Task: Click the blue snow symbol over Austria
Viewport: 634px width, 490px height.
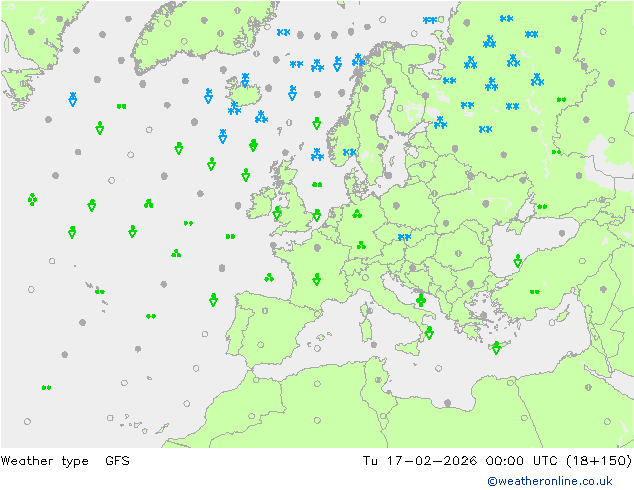Action: 404,237
